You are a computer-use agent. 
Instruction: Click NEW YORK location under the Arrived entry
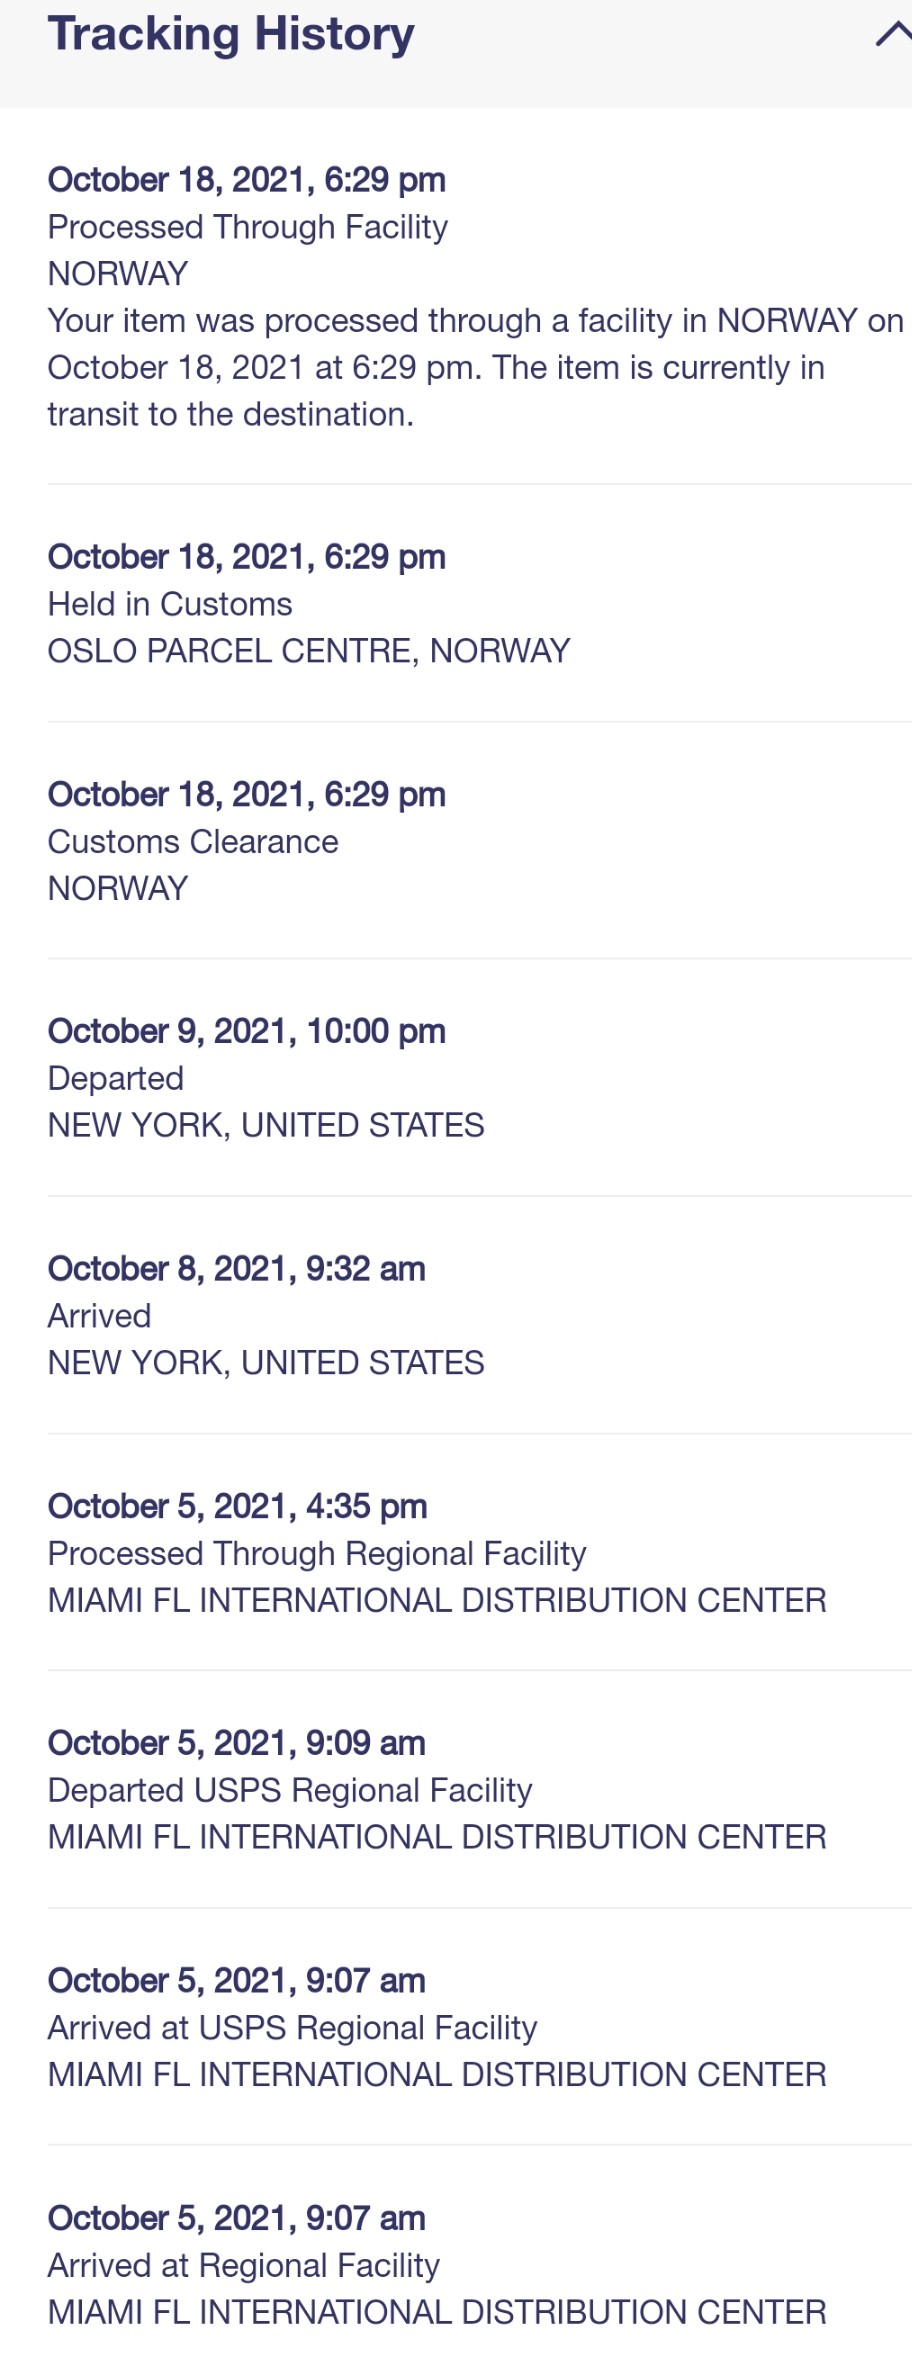(x=266, y=1362)
